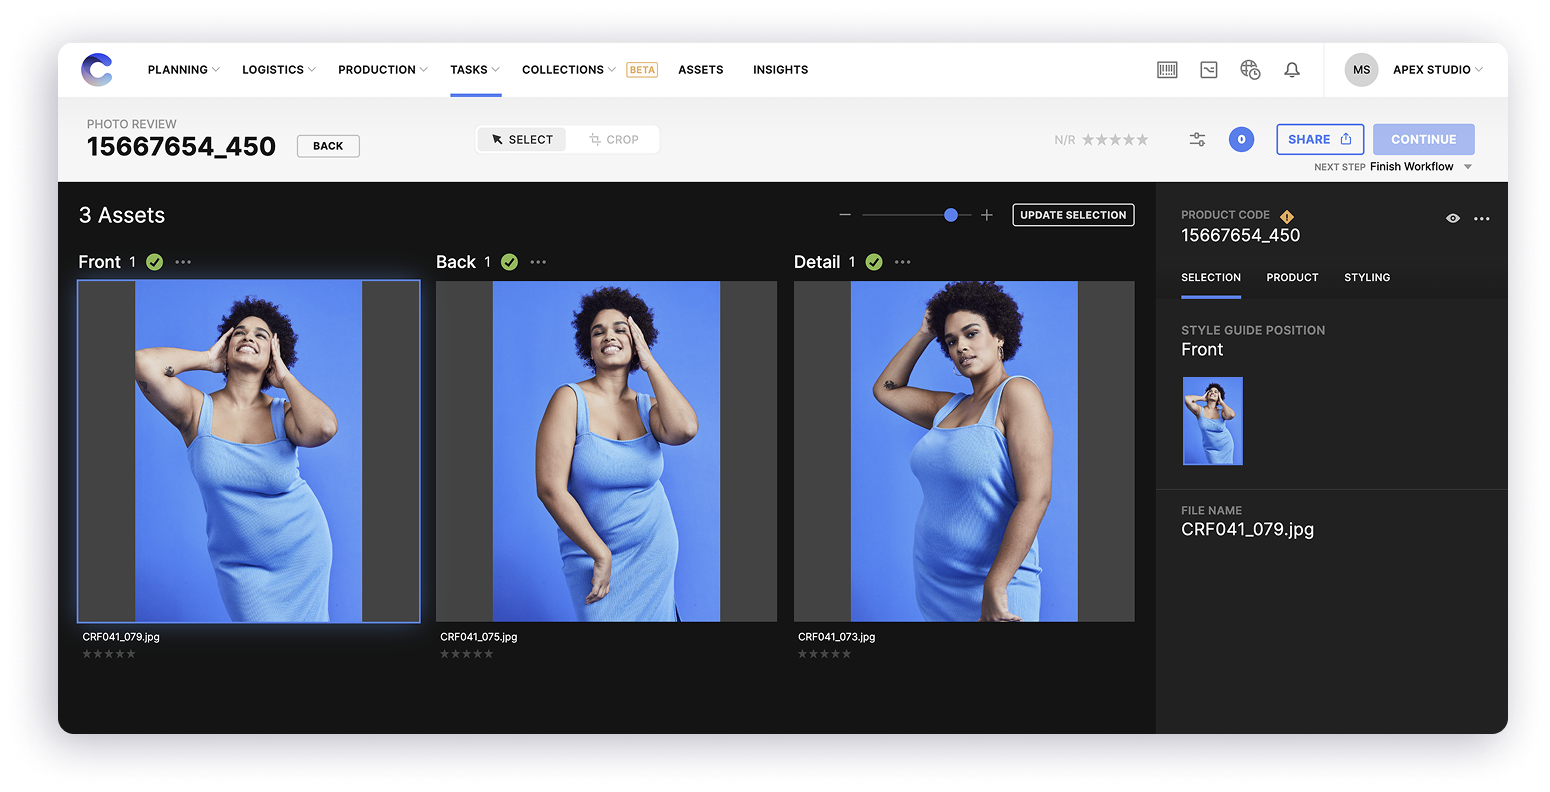Adjust the thumbnail zoom slider handle
The image size is (1550, 792).
pyautogui.click(x=951, y=215)
